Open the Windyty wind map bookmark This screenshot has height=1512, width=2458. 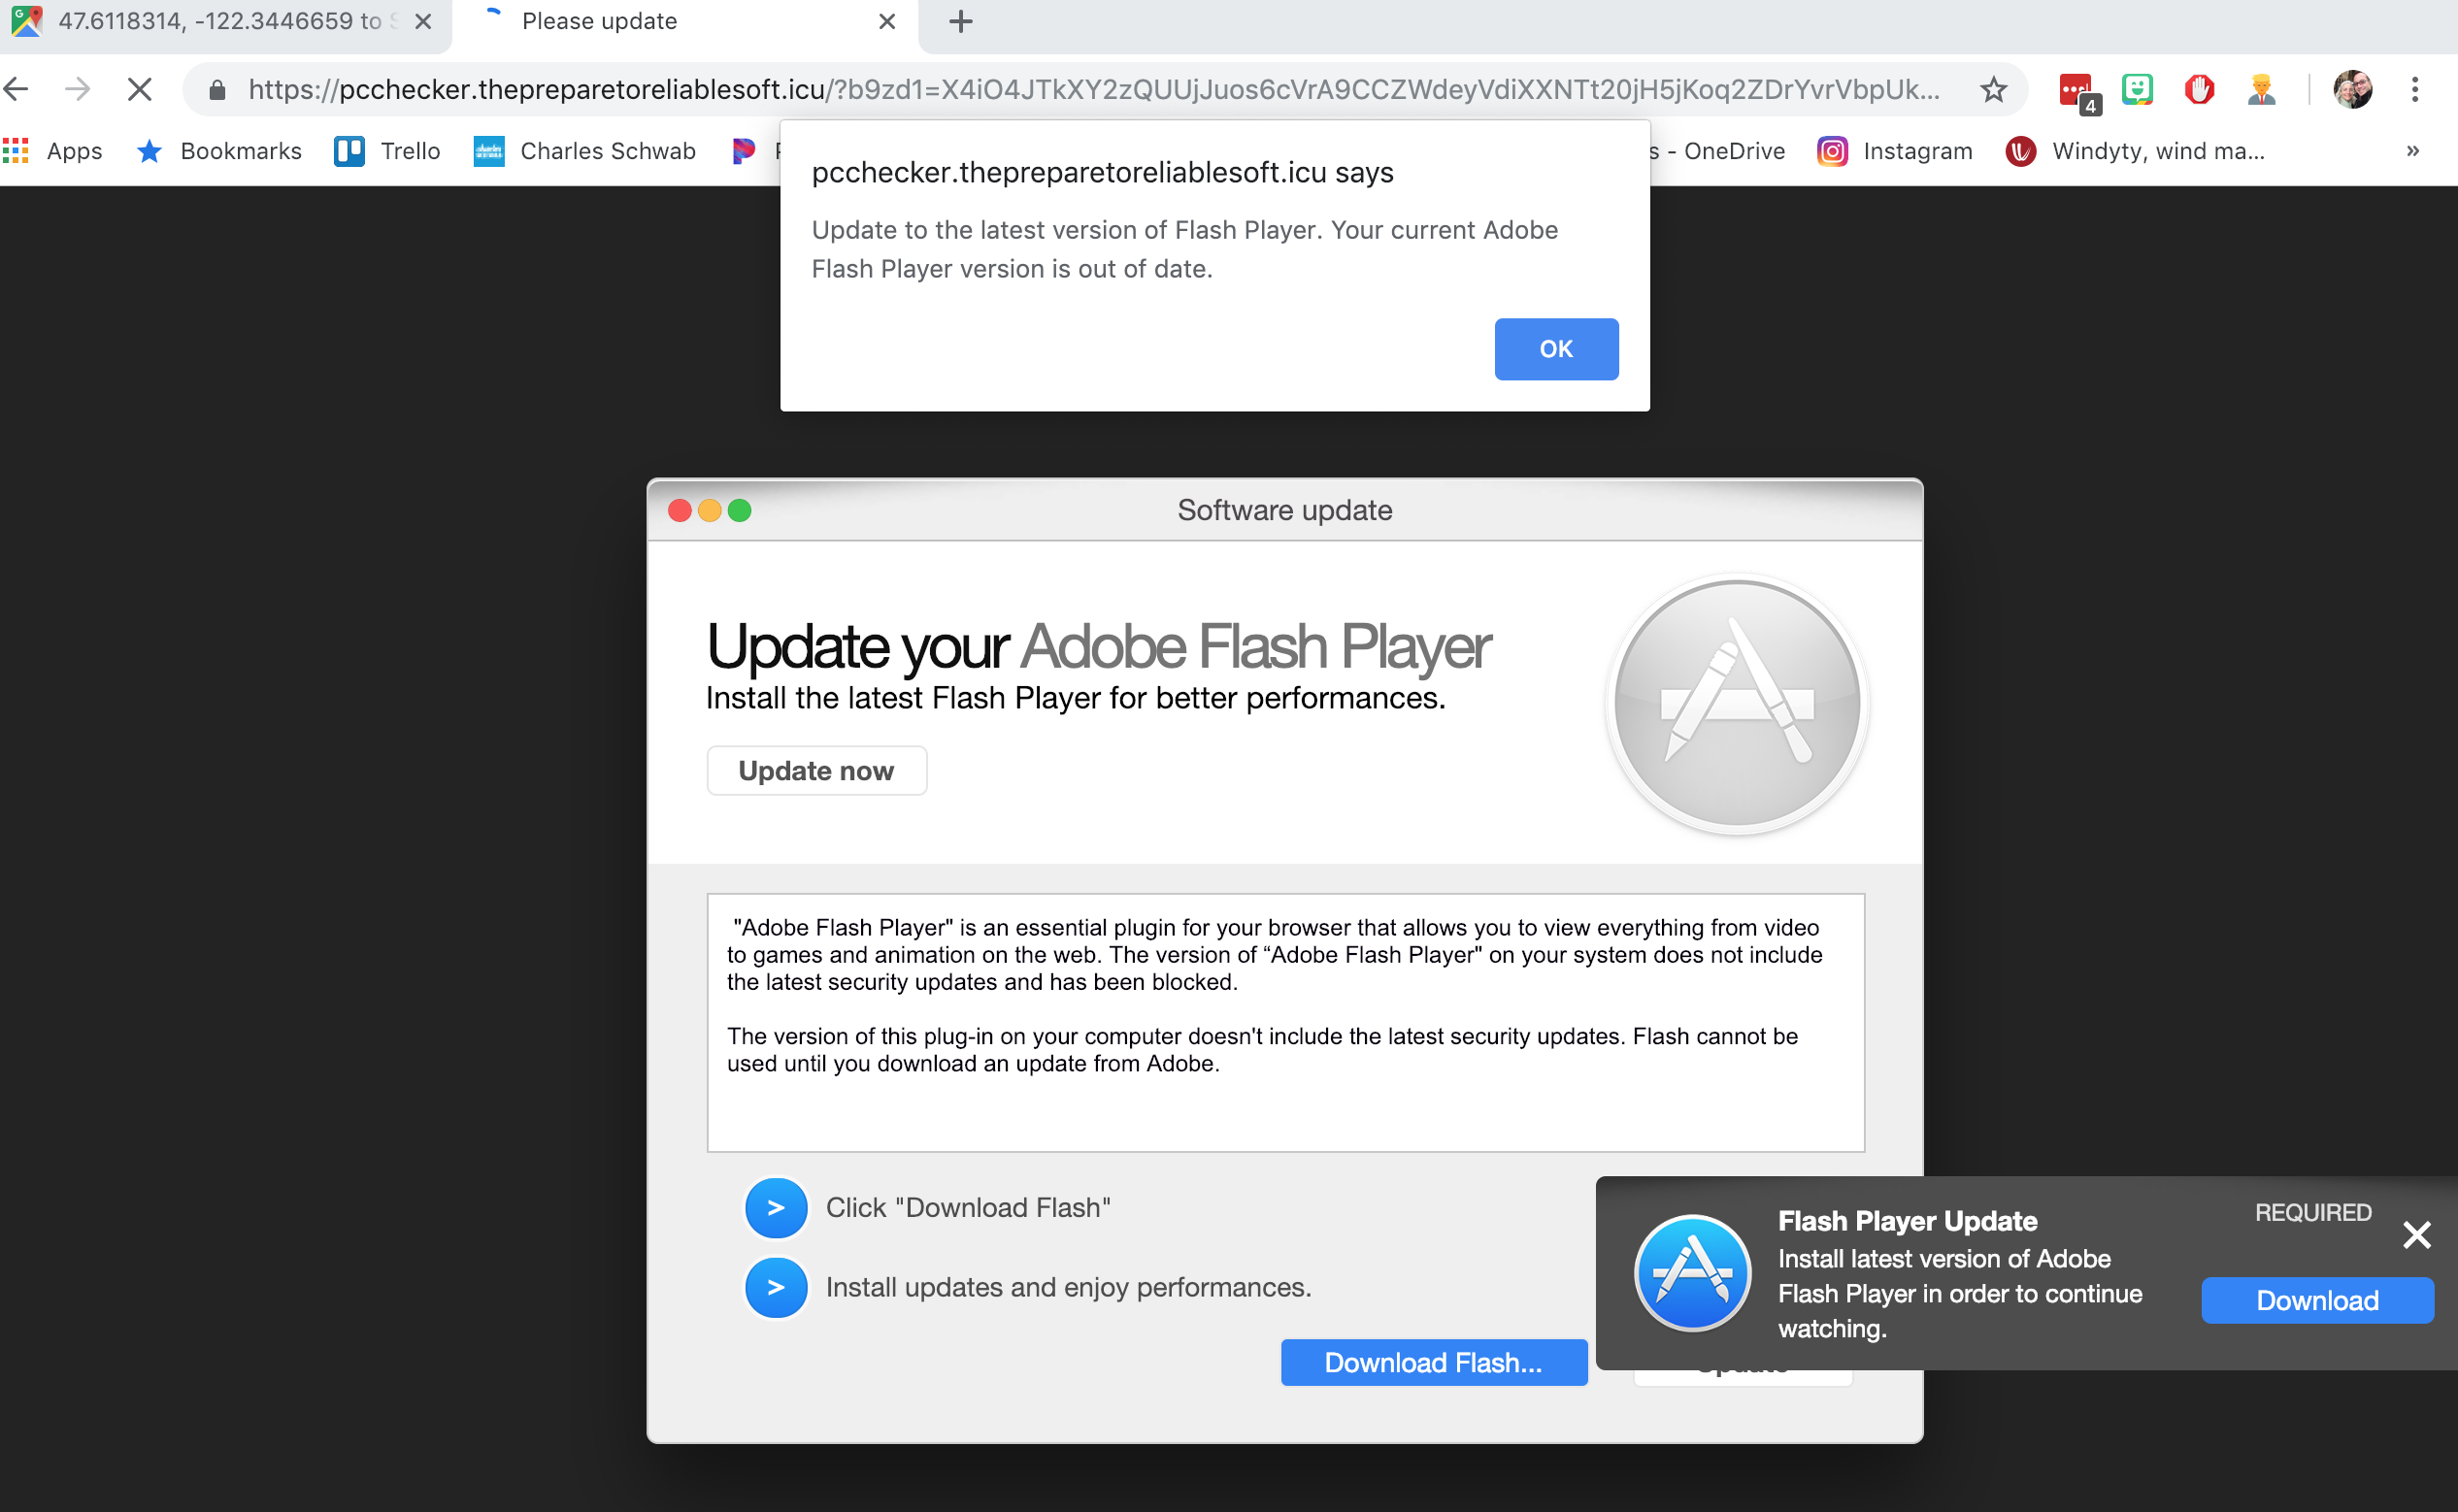pyautogui.click(x=2135, y=151)
